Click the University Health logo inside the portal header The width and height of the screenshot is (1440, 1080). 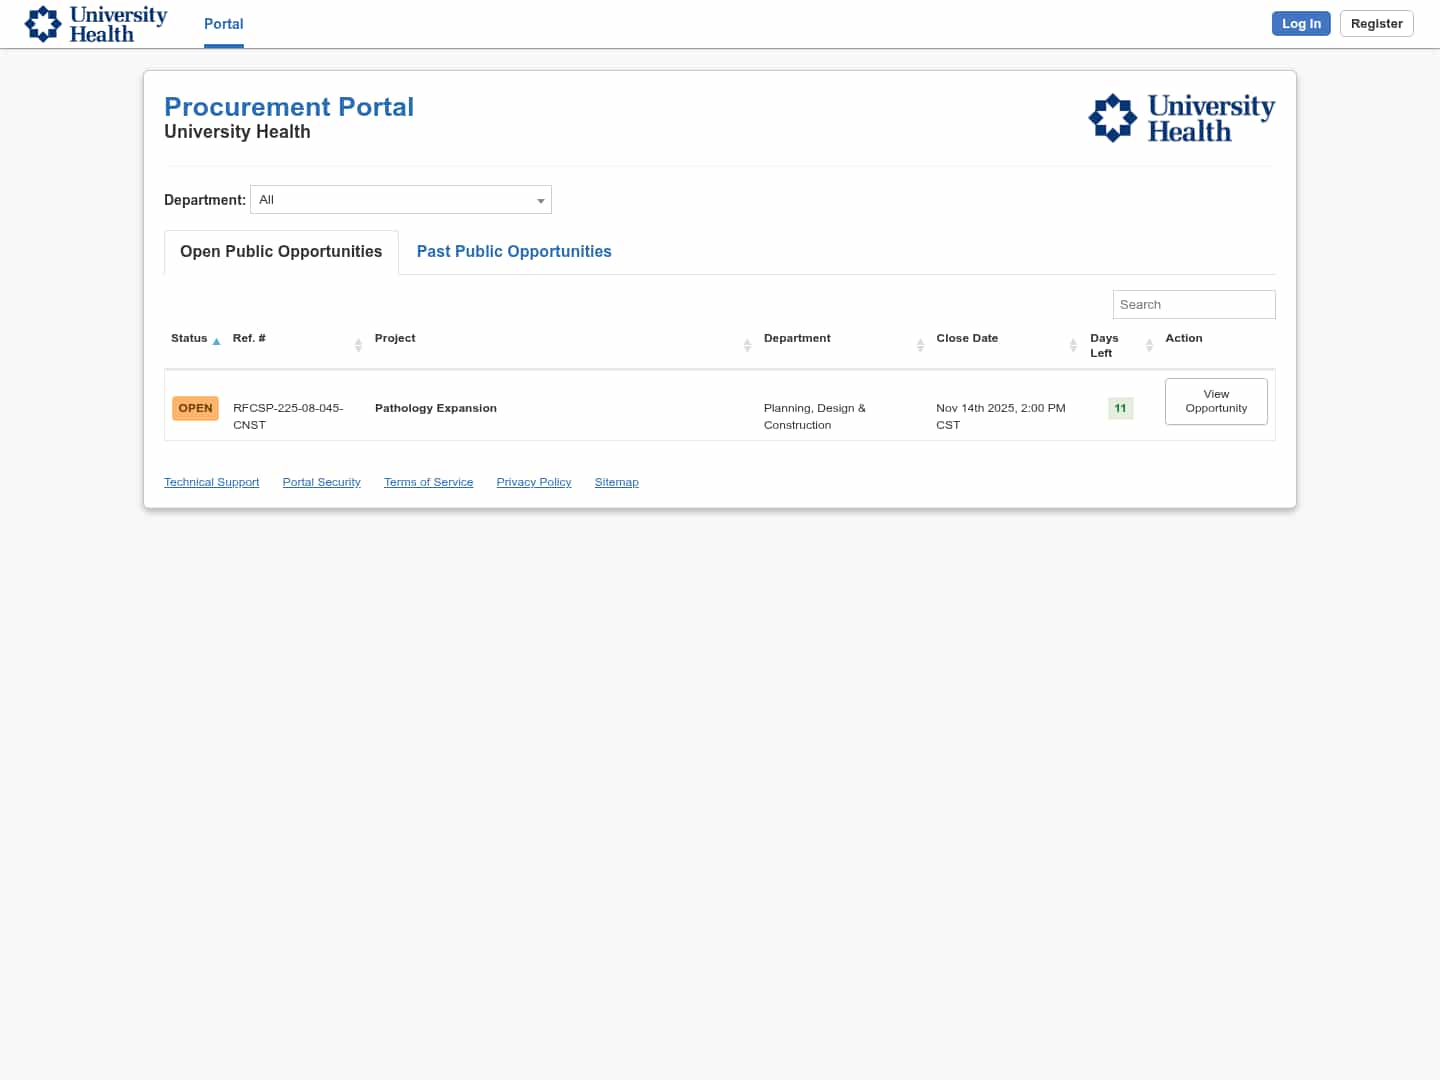[x=1181, y=117]
